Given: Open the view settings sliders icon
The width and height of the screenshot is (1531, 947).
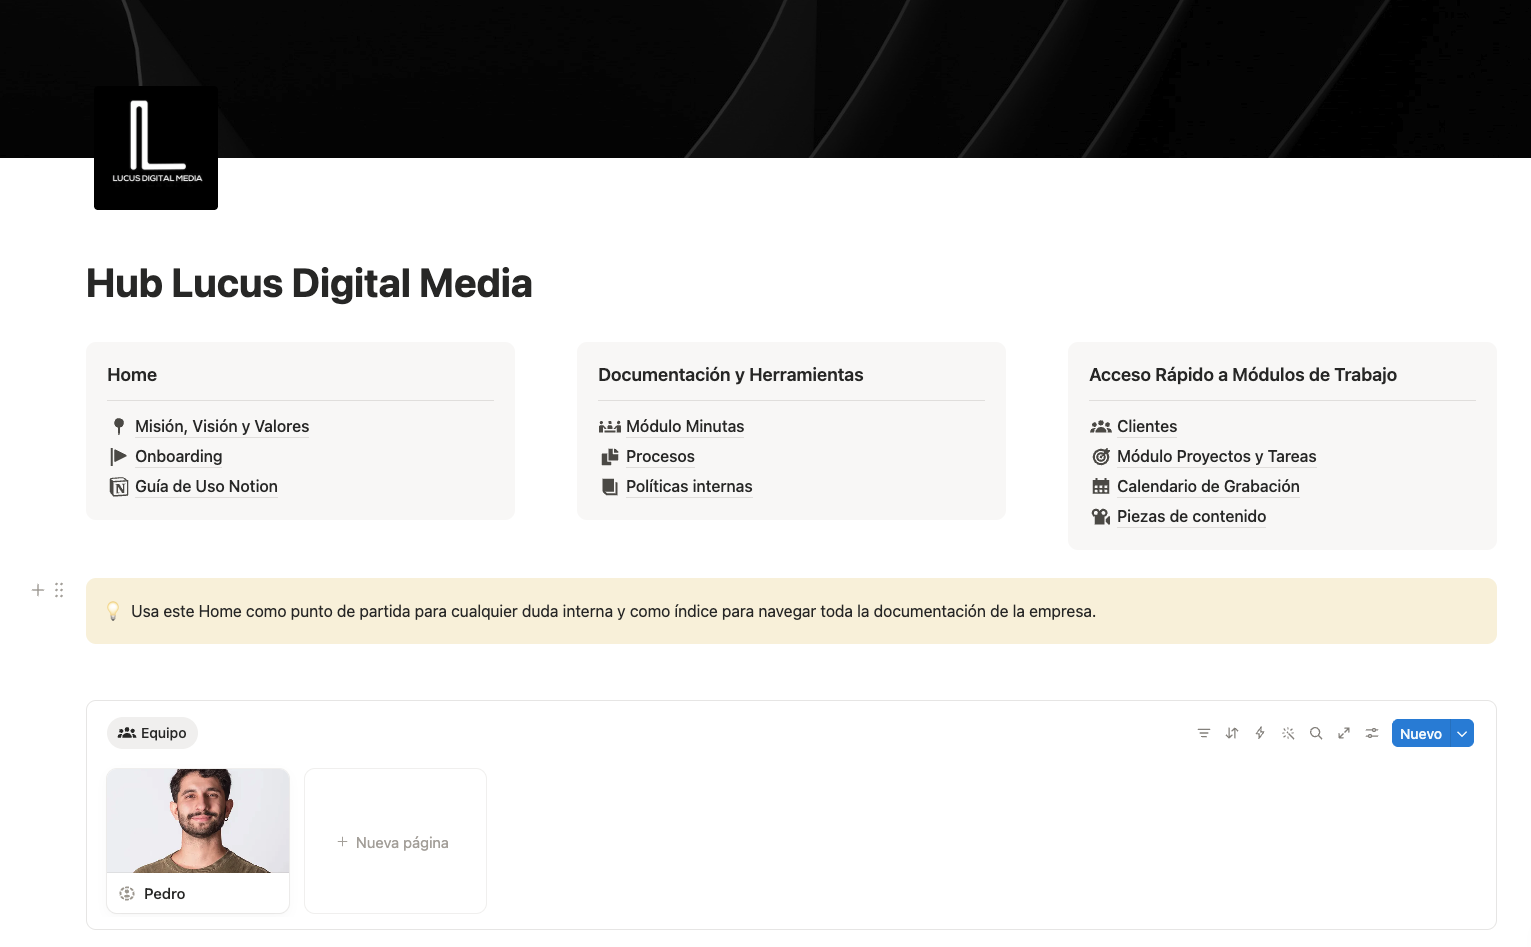Looking at the screenshot, I should [1372, 733].
